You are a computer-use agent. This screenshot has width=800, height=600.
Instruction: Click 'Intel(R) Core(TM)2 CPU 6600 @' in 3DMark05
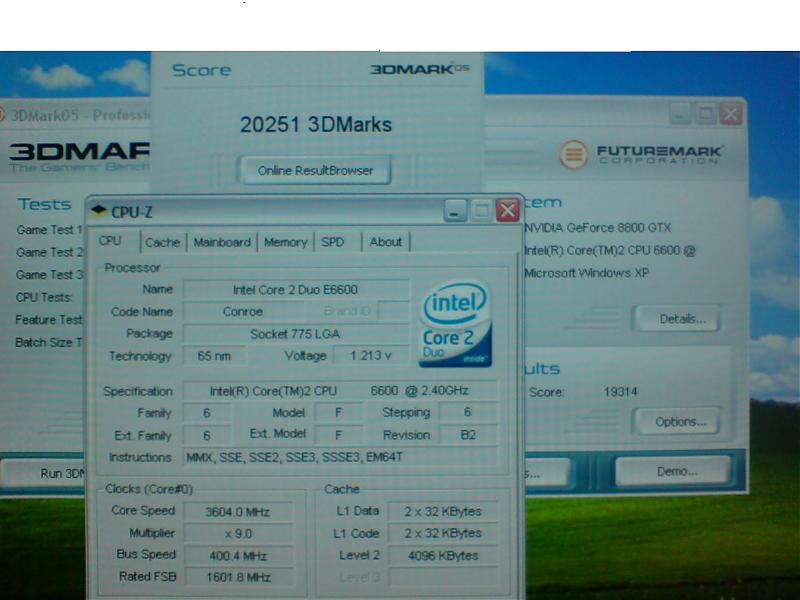tap(610, 250)
